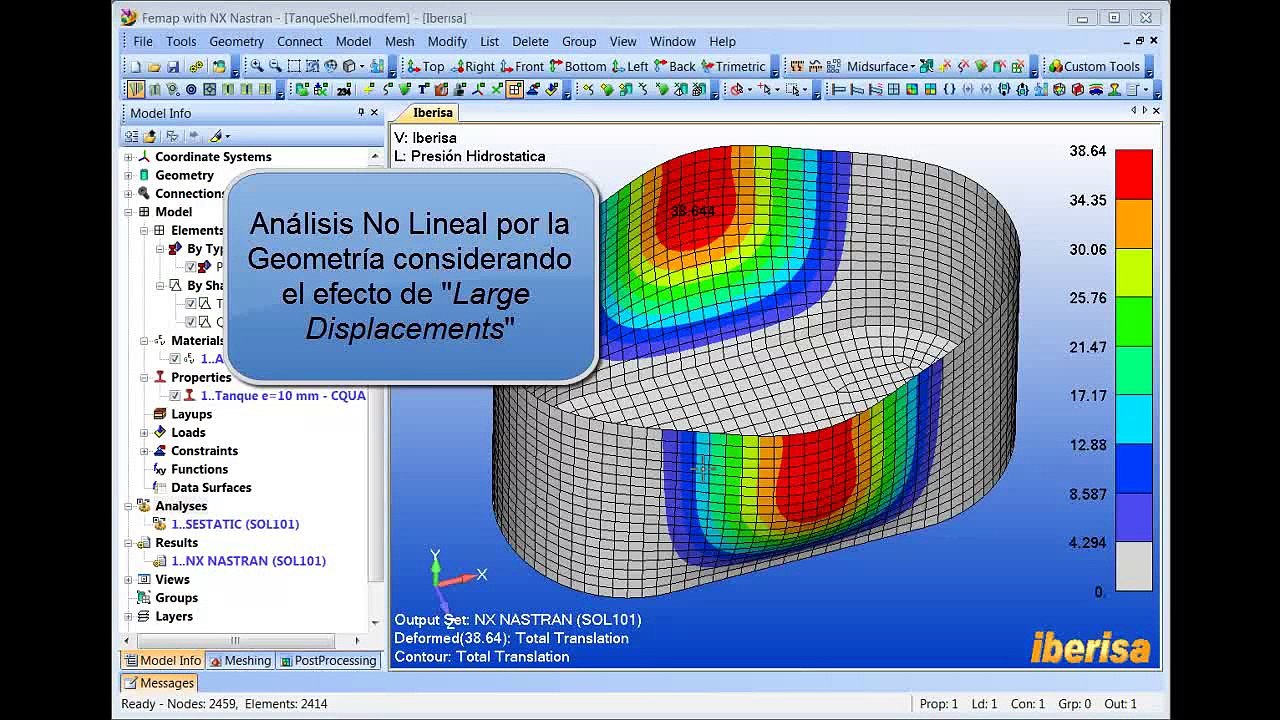Collapse the Model tree node

pos(128,212)
